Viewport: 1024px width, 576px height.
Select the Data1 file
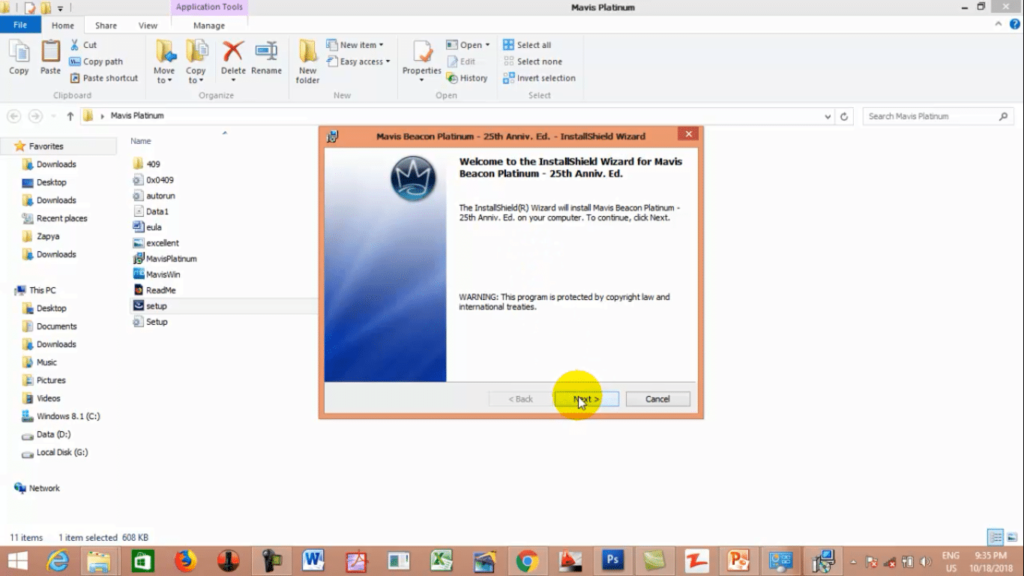coord(151,211)
